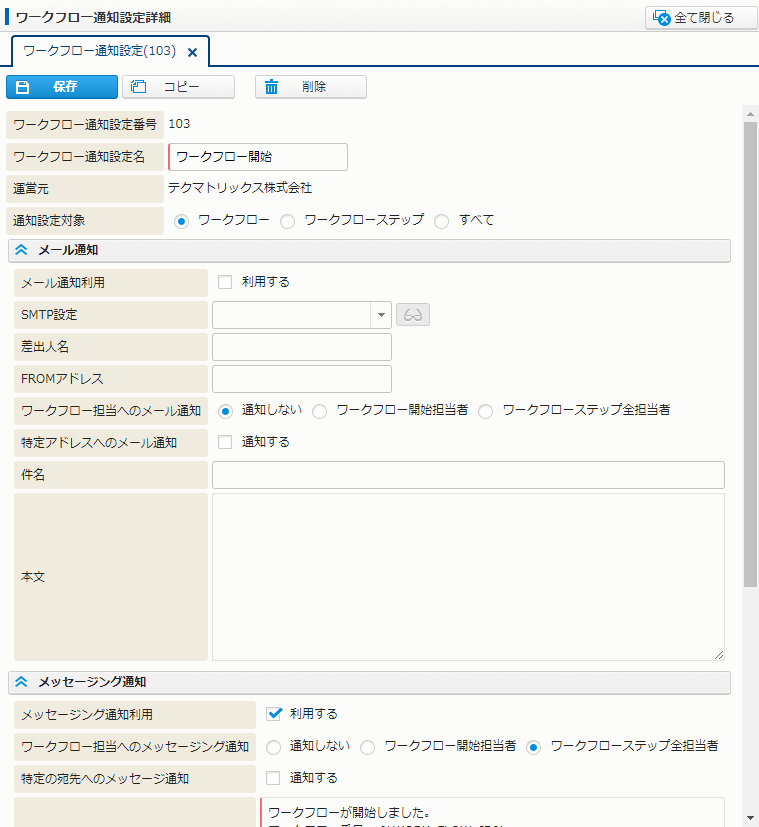Screen dimensions: 759x827
Task: Click the vertical scrollbar thumb
Action: pyautogui.click(x=750, y=350)
